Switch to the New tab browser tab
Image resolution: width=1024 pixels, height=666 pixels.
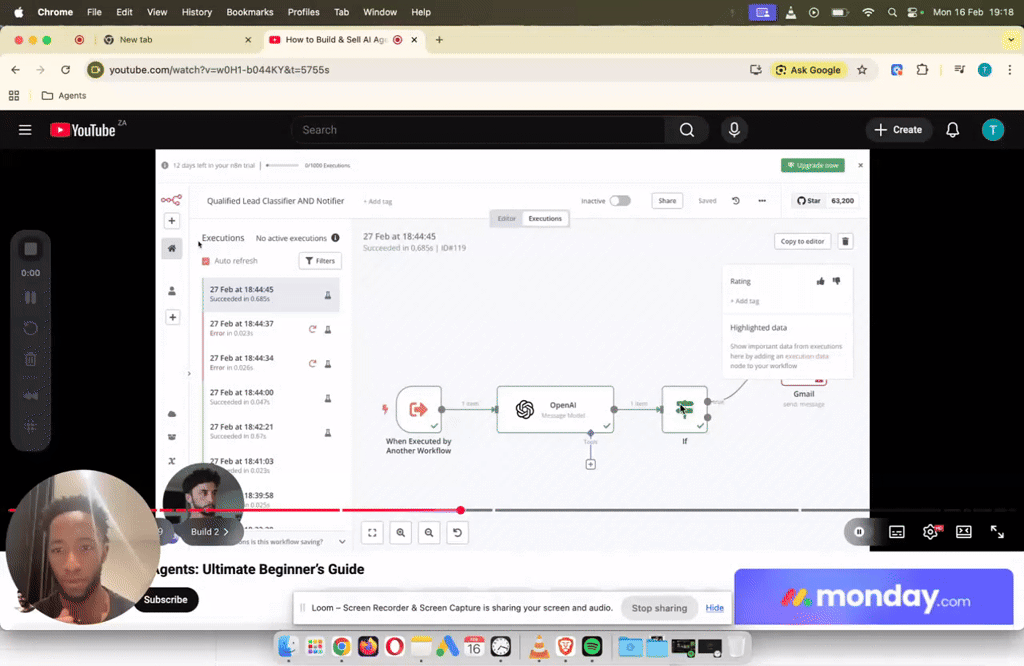coord(174,40)
